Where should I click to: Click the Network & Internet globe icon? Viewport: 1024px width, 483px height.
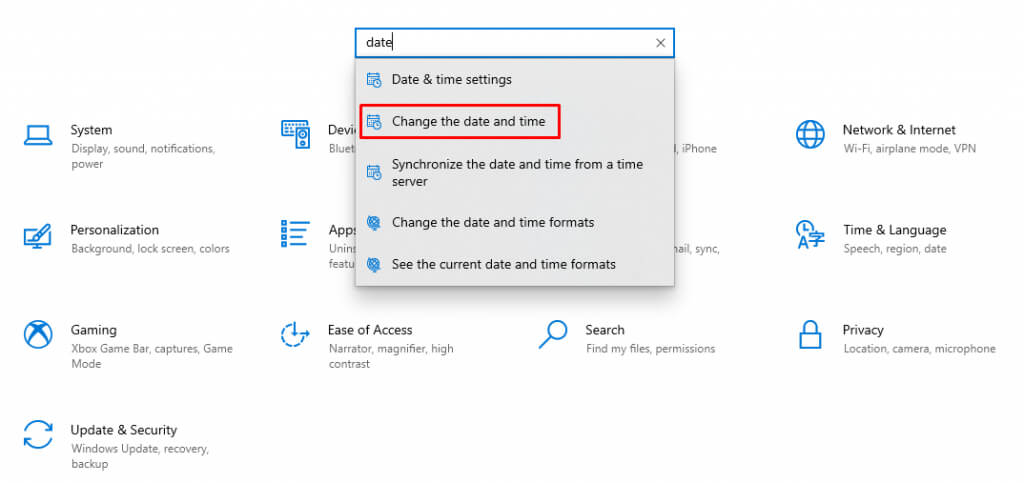(x=809, y=135)
